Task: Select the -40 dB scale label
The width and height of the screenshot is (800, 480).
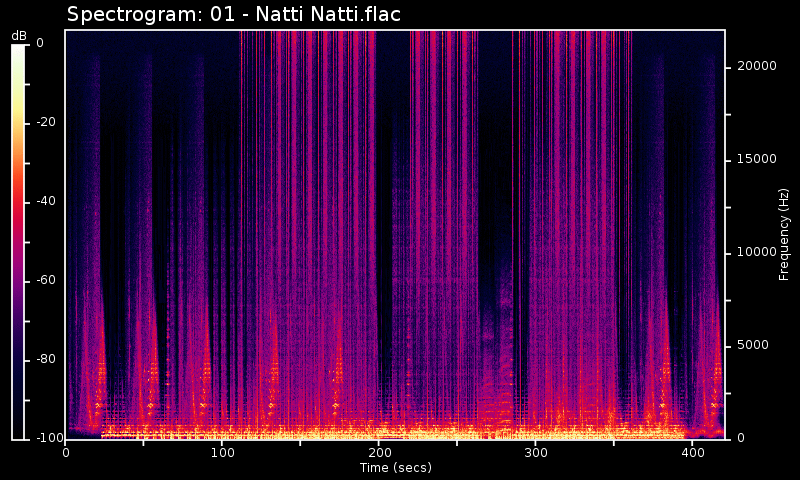Action: pyautogui.click(x=47, y=201)
